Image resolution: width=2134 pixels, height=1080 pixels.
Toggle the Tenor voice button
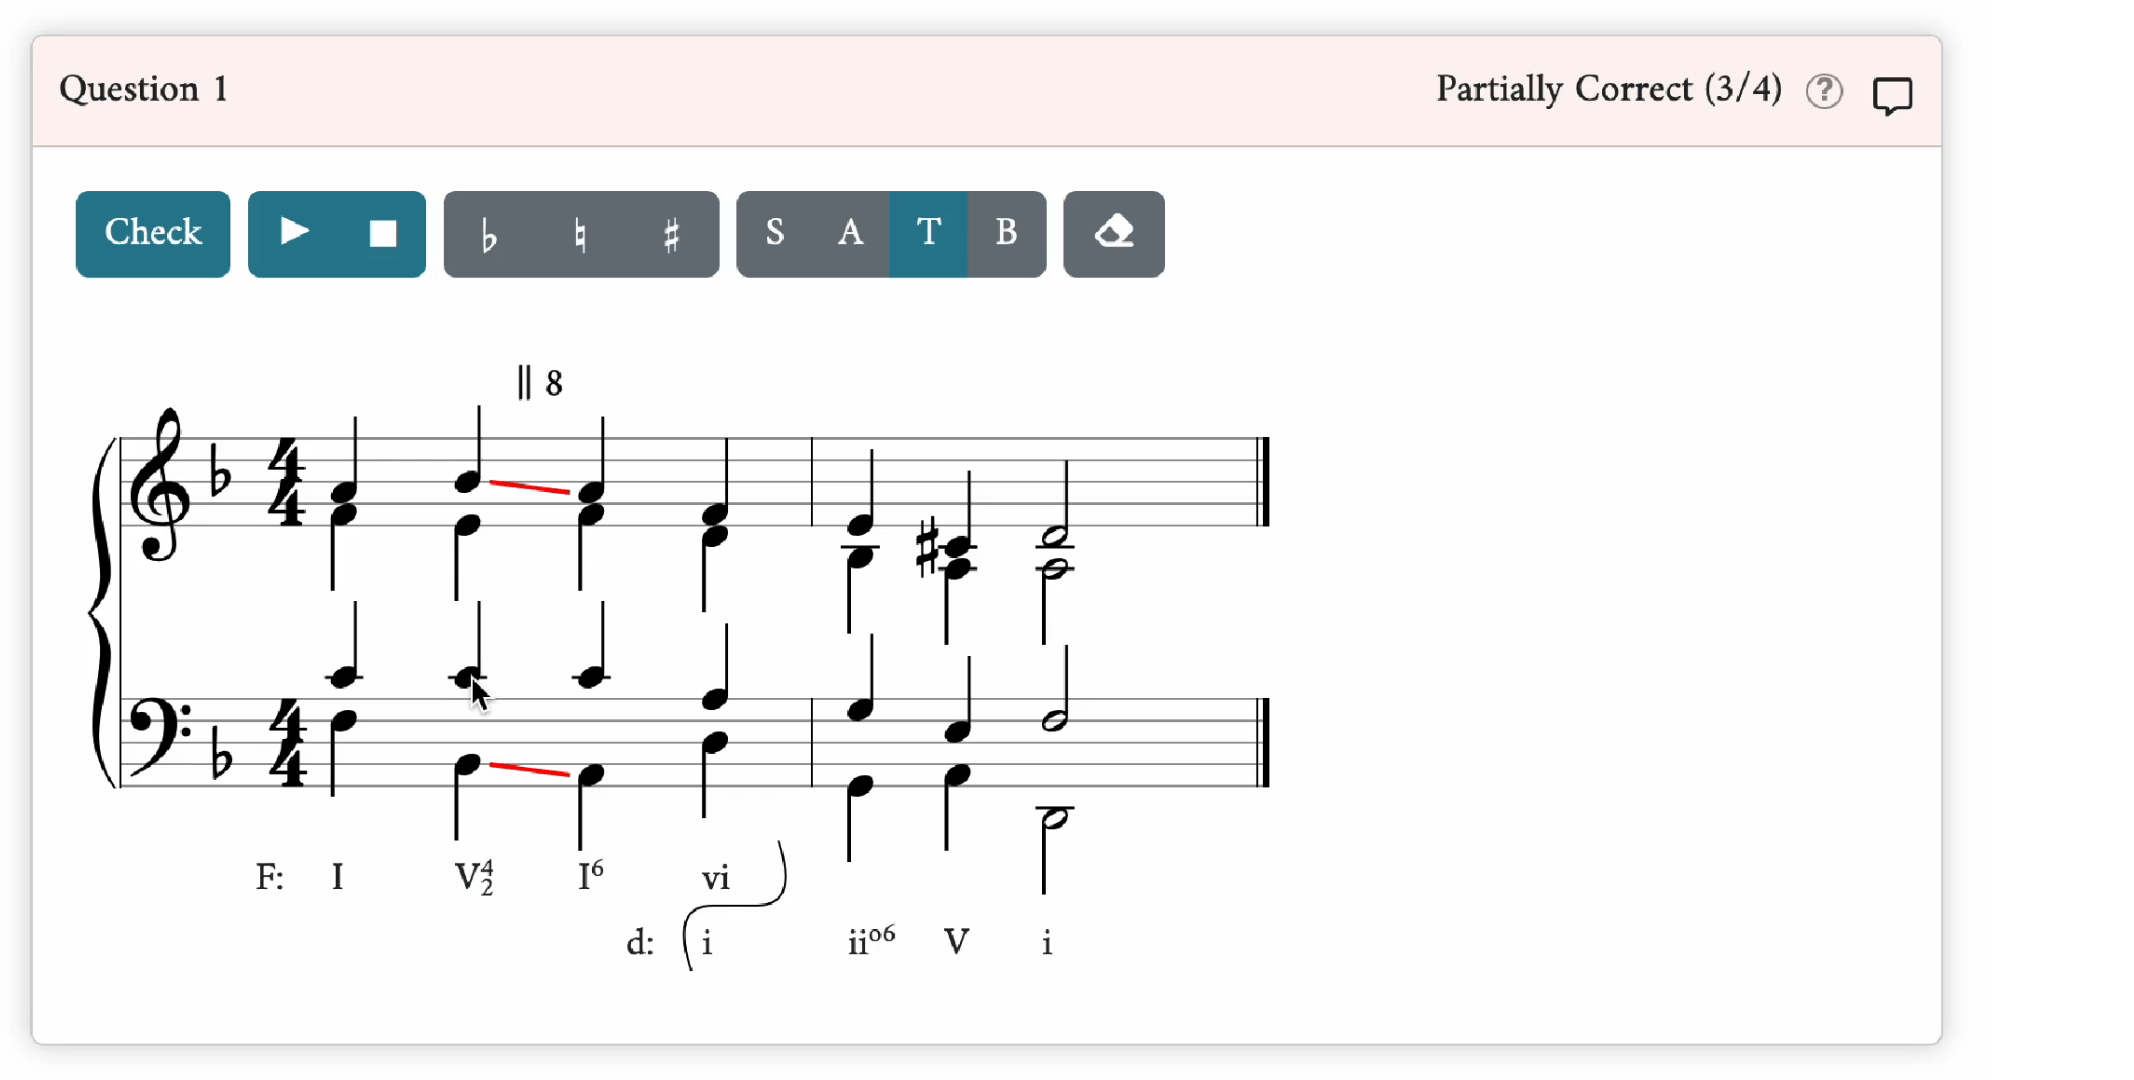pos(928,234)
